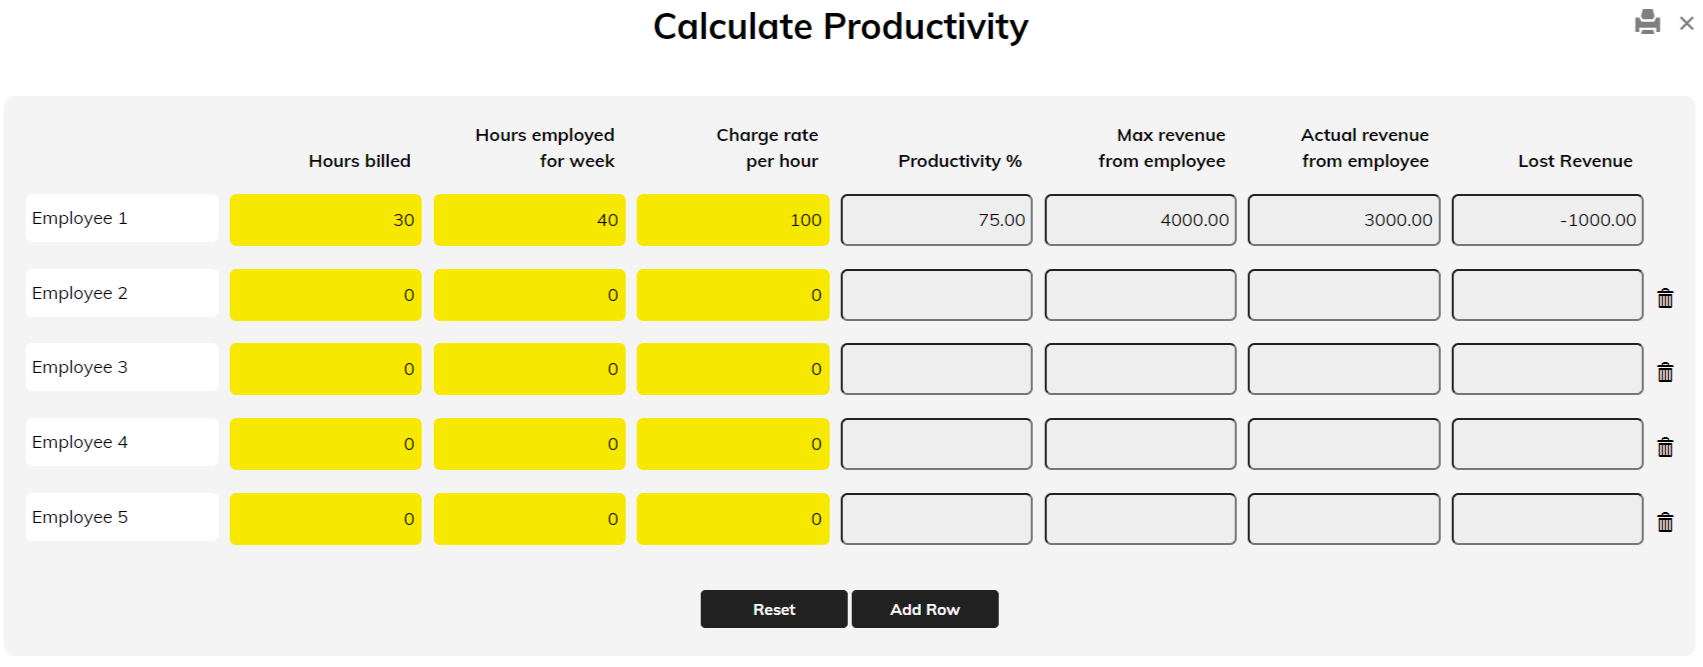Click Employee 1 hours employed field
The width and height of the screenshot is (1703, 667).
click(x=529, y=220)
